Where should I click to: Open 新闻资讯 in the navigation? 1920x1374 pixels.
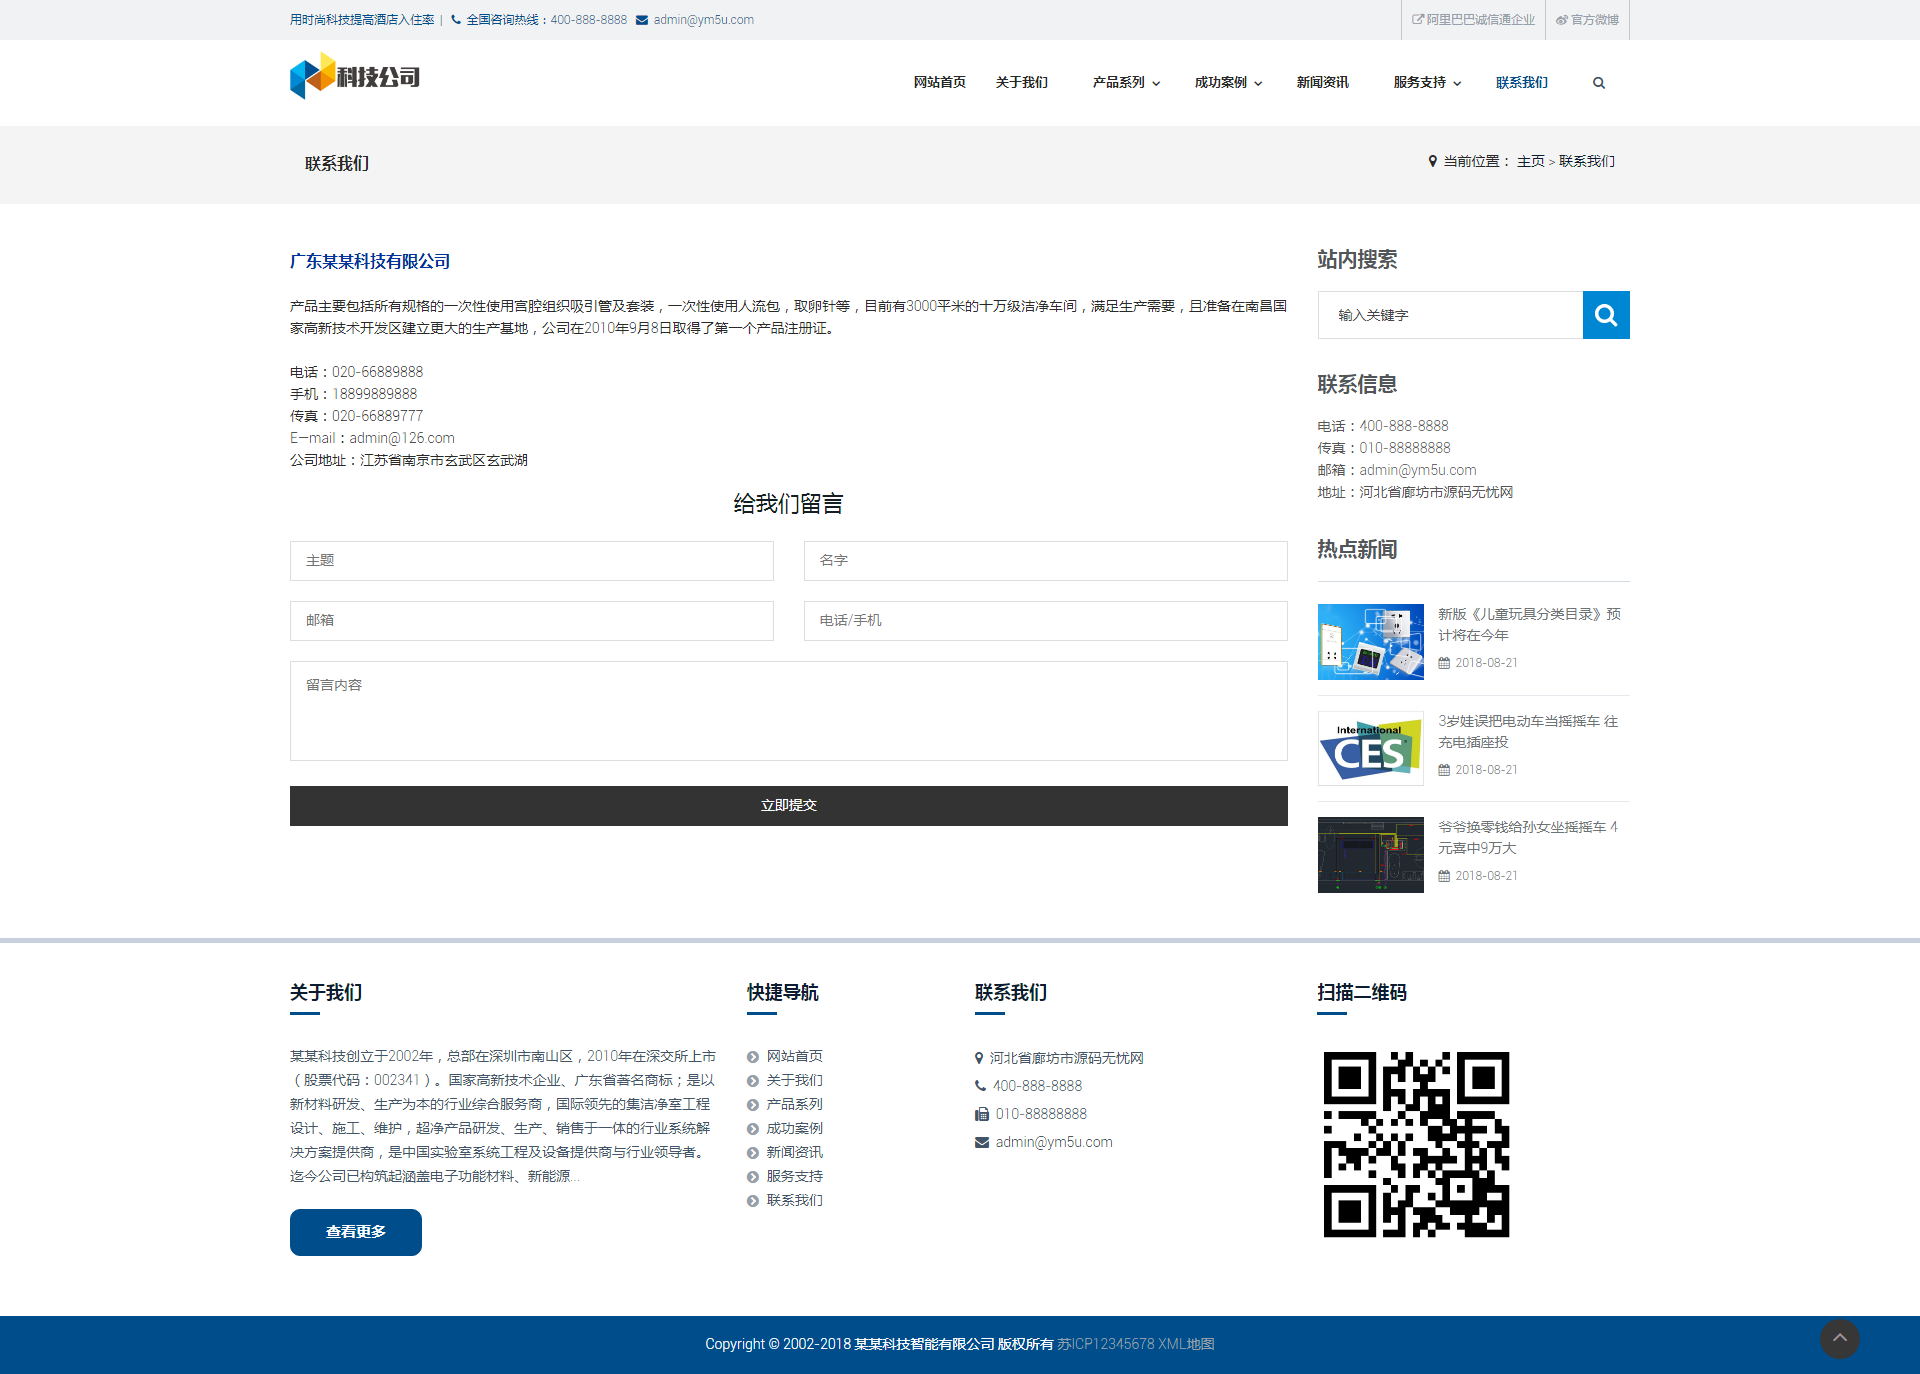[1322, 83]
